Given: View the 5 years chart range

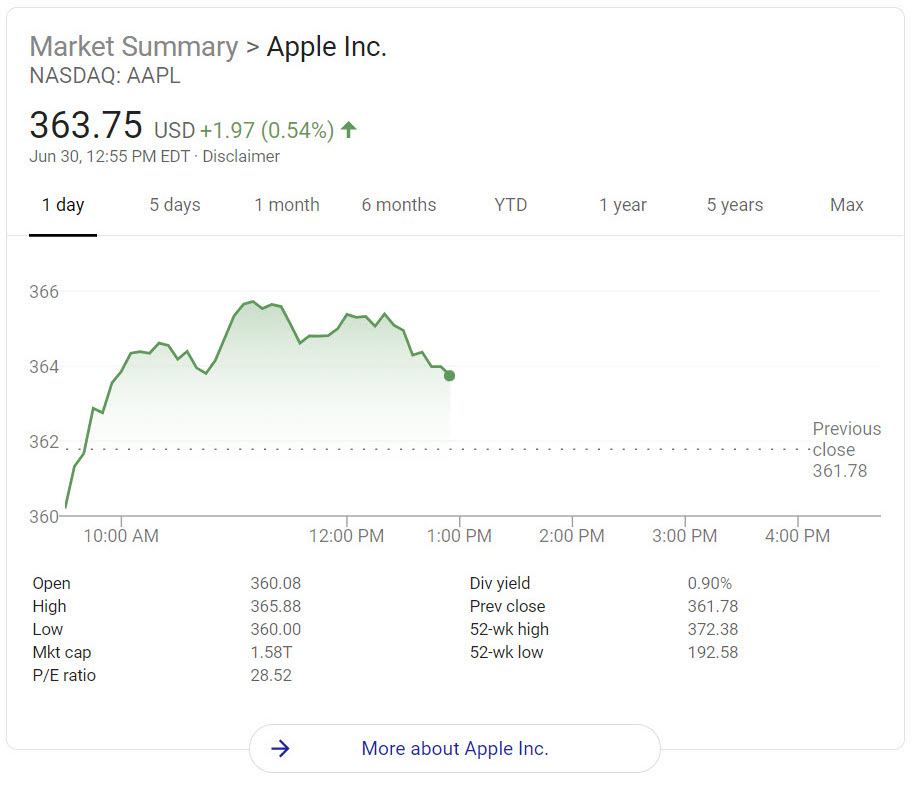Looking at the screenshot, I should (735, 205).
